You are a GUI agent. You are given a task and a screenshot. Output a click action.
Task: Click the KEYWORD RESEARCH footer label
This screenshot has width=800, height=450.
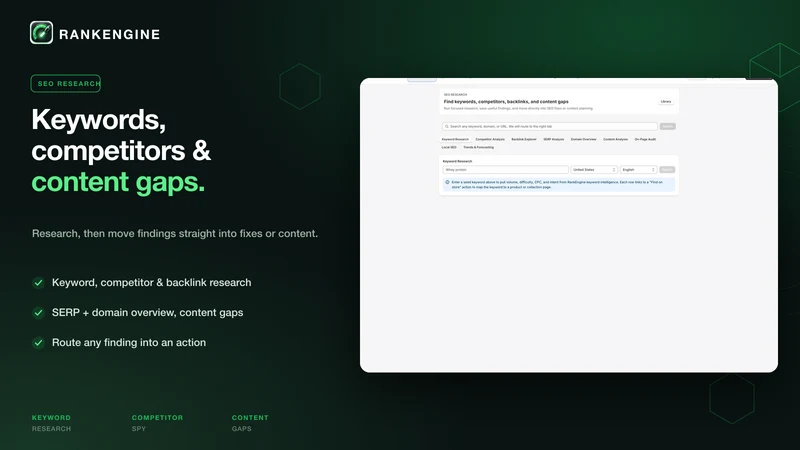pyautogui.click(x=52, y=423)
